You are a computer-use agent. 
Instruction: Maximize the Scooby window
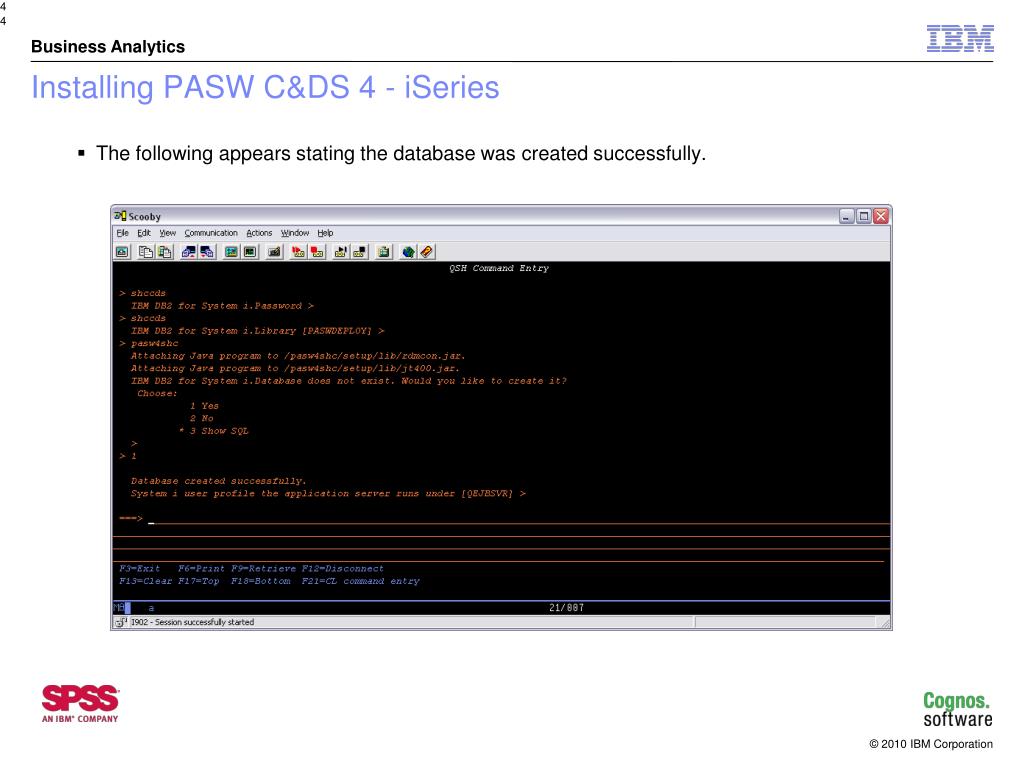[863, 216]
